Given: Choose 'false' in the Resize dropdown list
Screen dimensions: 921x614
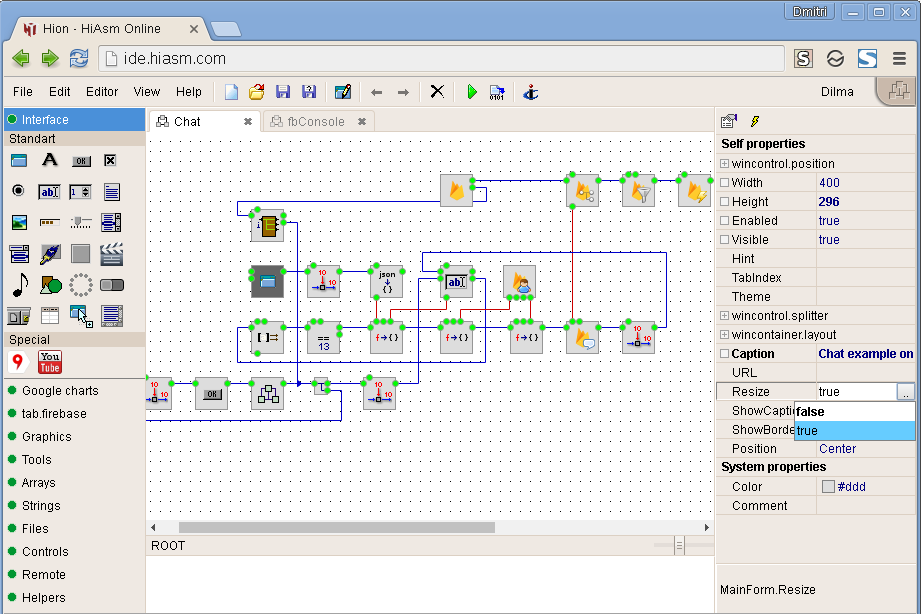Looking at the screenshot, I should pyautogui.click(x=855, y=411).
